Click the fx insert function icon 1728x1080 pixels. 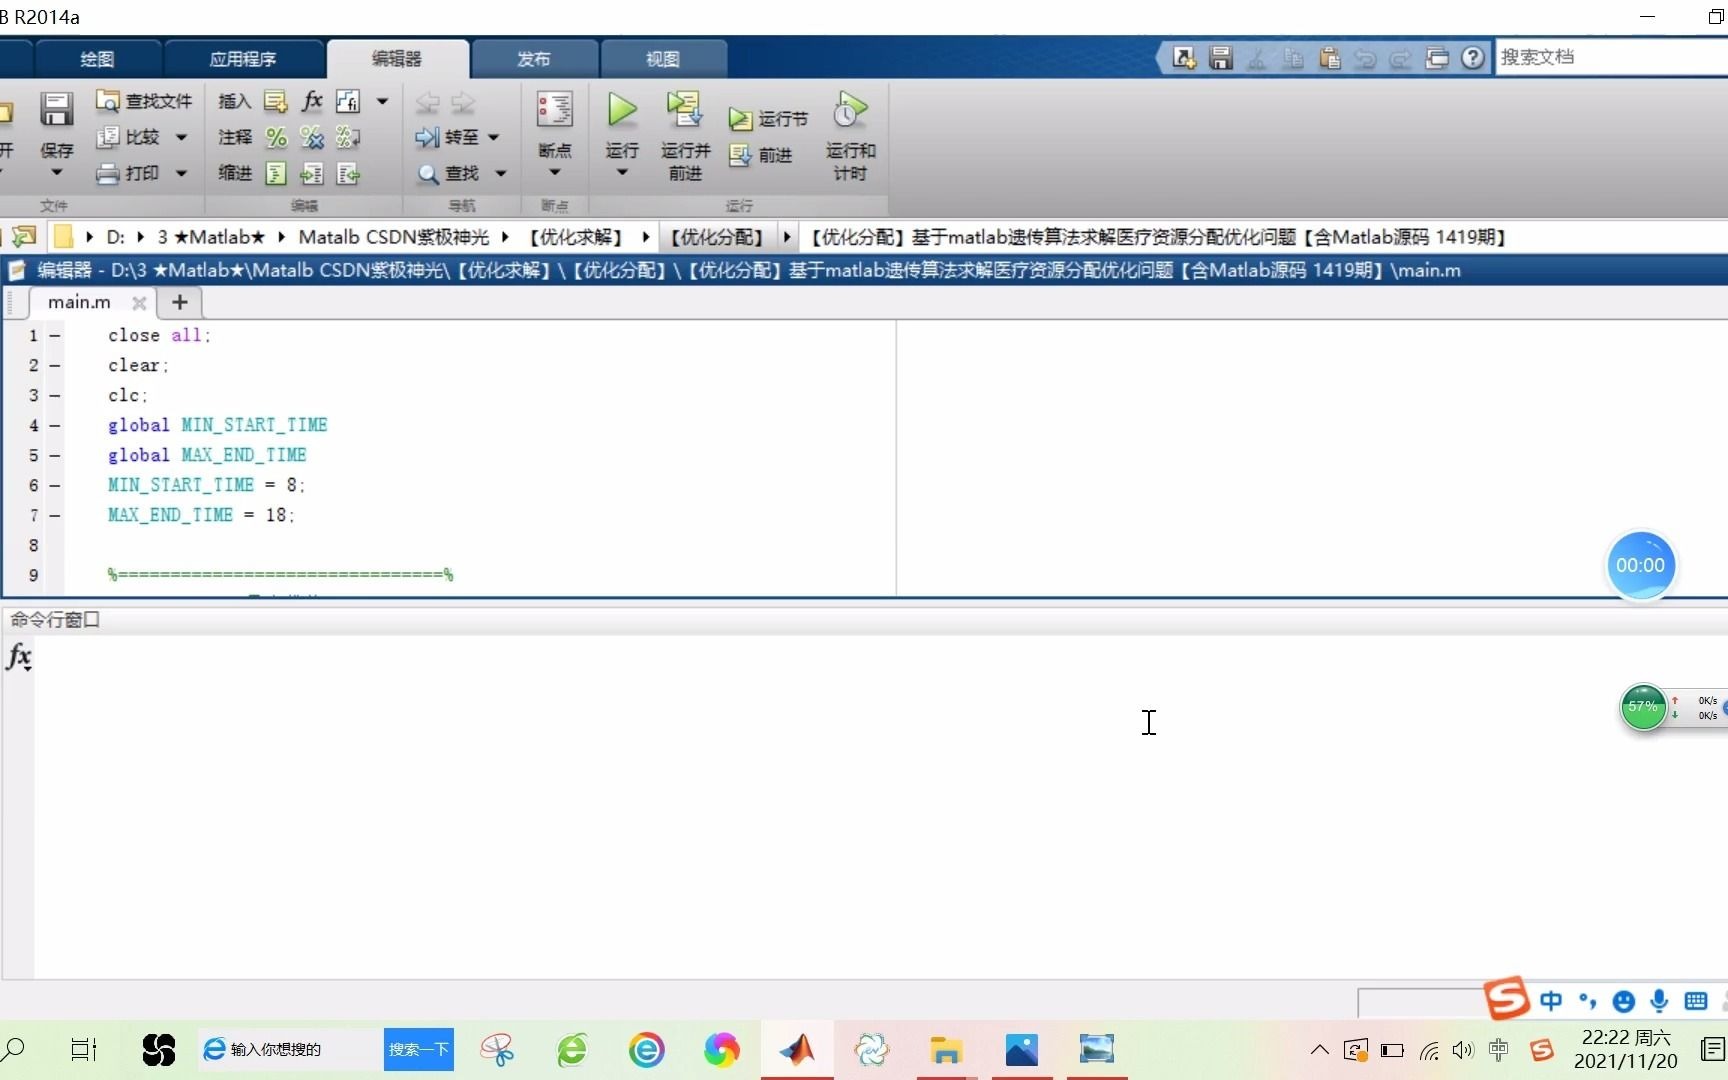(312, 101)
